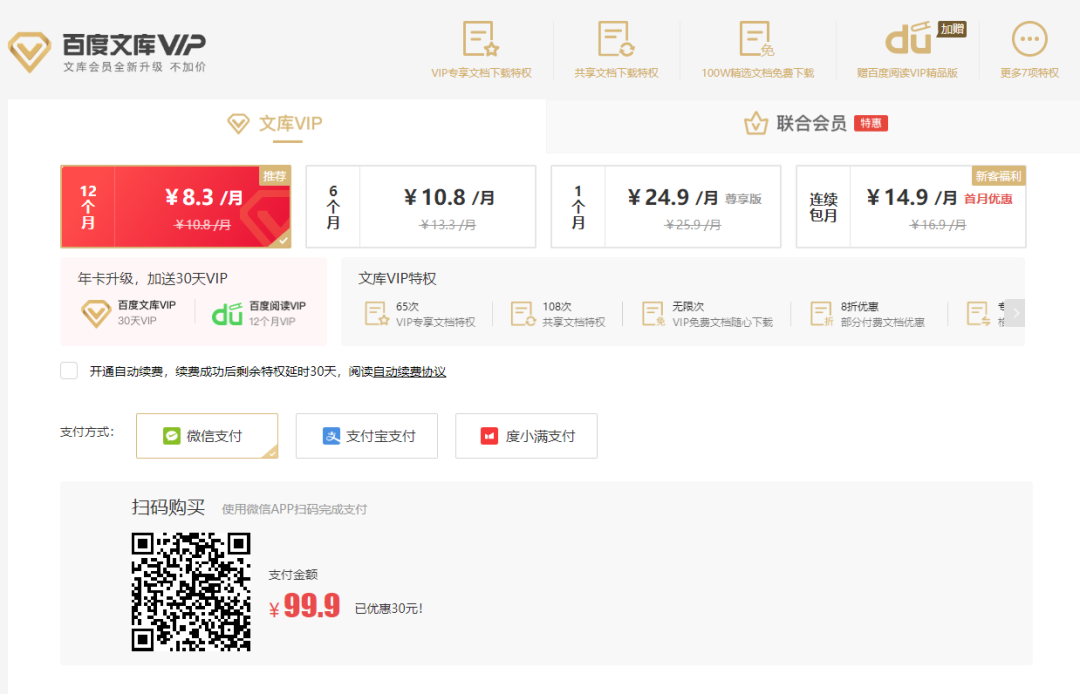Click the 扫码购买 heading
The width and height of the screenshot is (1080, 694).
(x=169, y=507)
